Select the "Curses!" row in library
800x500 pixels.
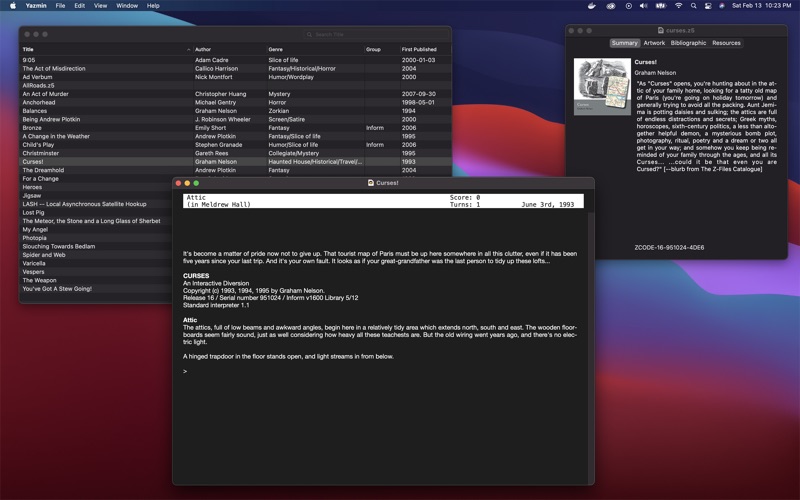235,162
